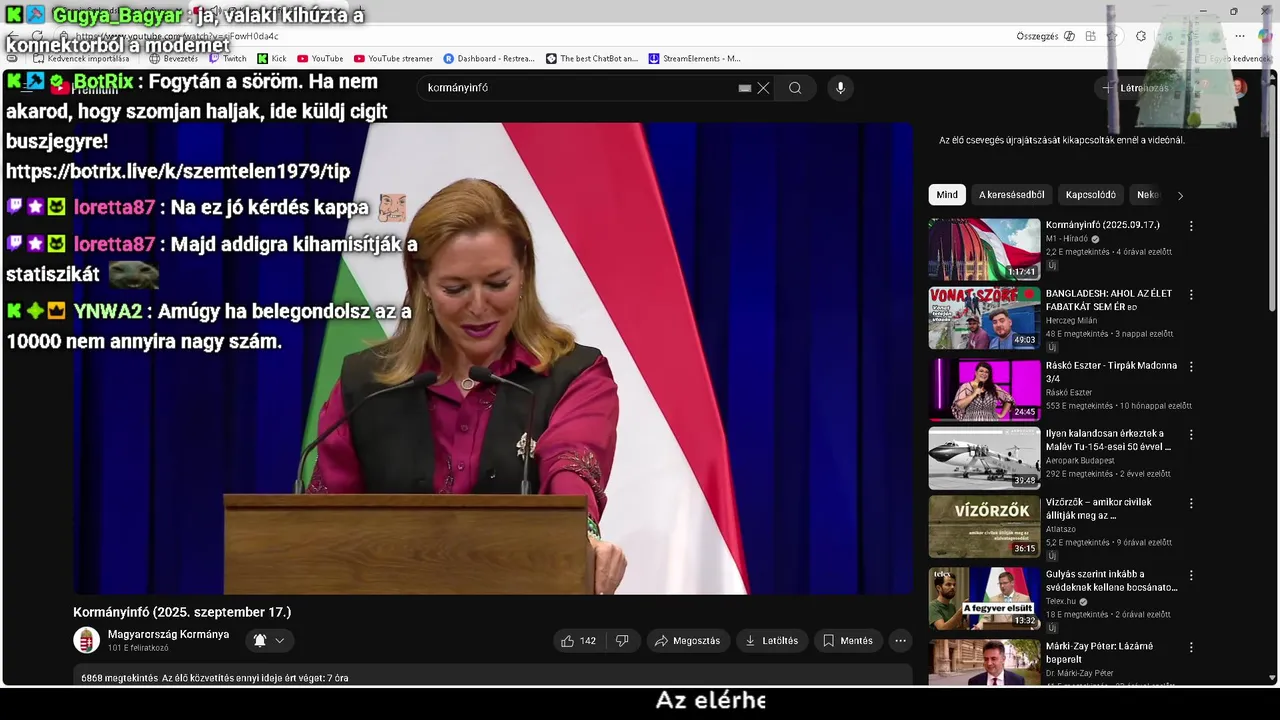Dislike the video with thumbs down

[622, 641]
